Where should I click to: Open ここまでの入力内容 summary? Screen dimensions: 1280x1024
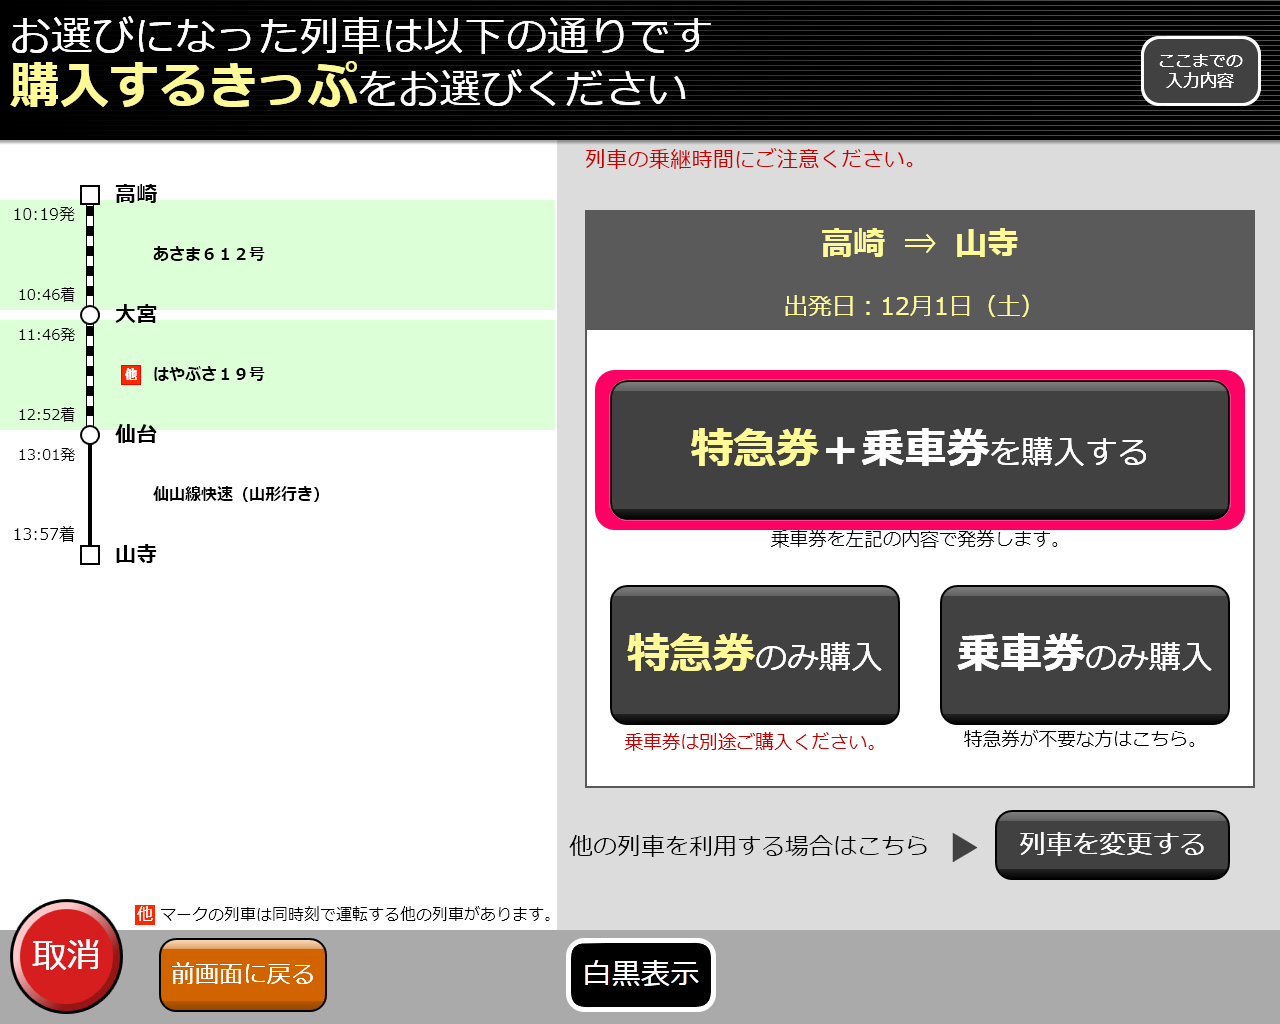point(1200,71)
